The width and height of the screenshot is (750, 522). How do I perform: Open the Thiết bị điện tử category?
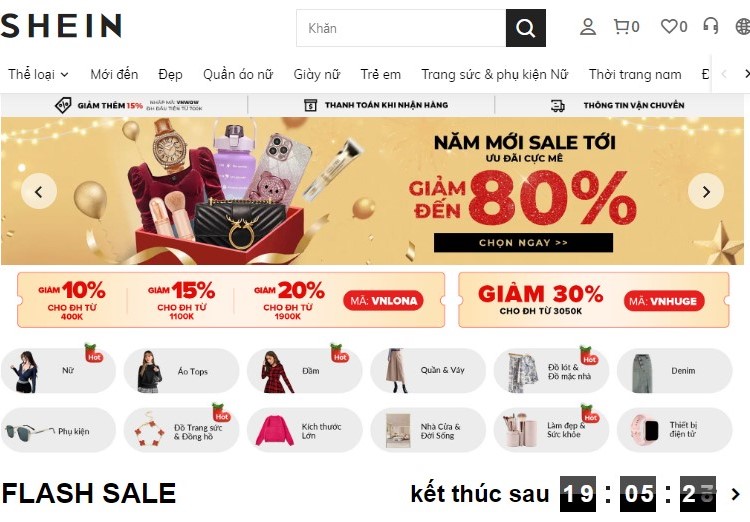(x=674, y=430)
